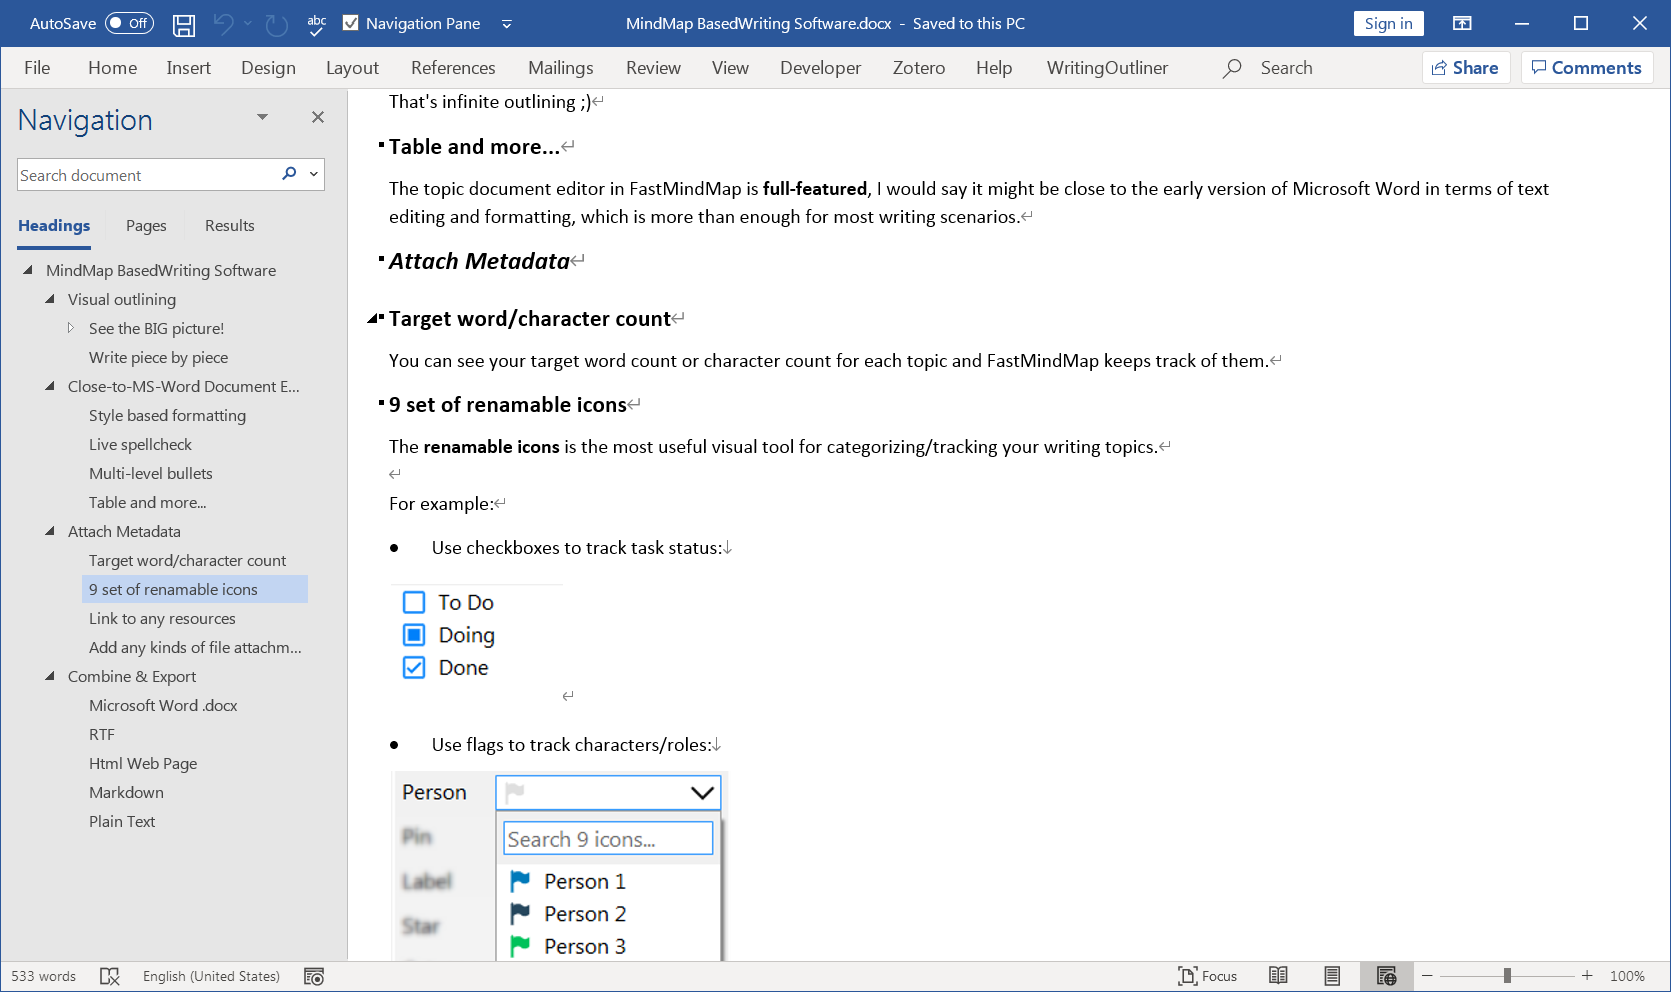
Task: Switch to Read Mode view
Action: pyautogui.click(x=1278, y=976)
